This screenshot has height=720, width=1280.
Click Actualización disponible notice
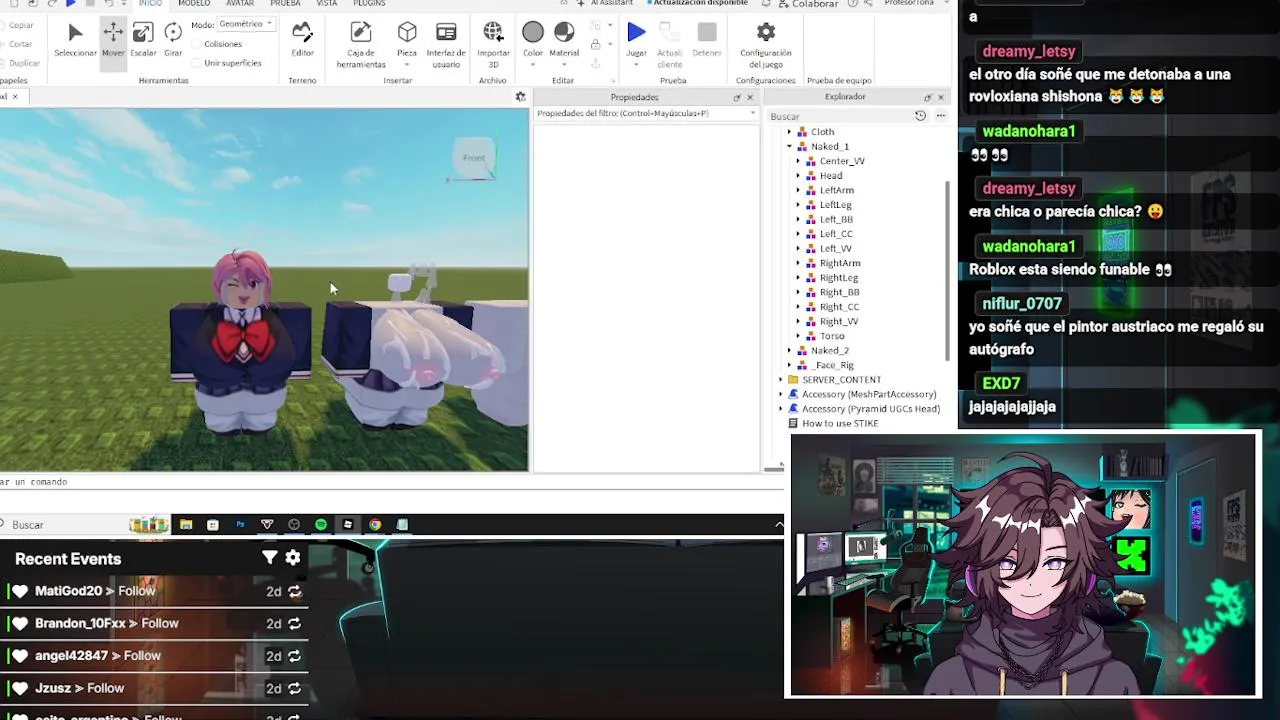pos(698,4)
